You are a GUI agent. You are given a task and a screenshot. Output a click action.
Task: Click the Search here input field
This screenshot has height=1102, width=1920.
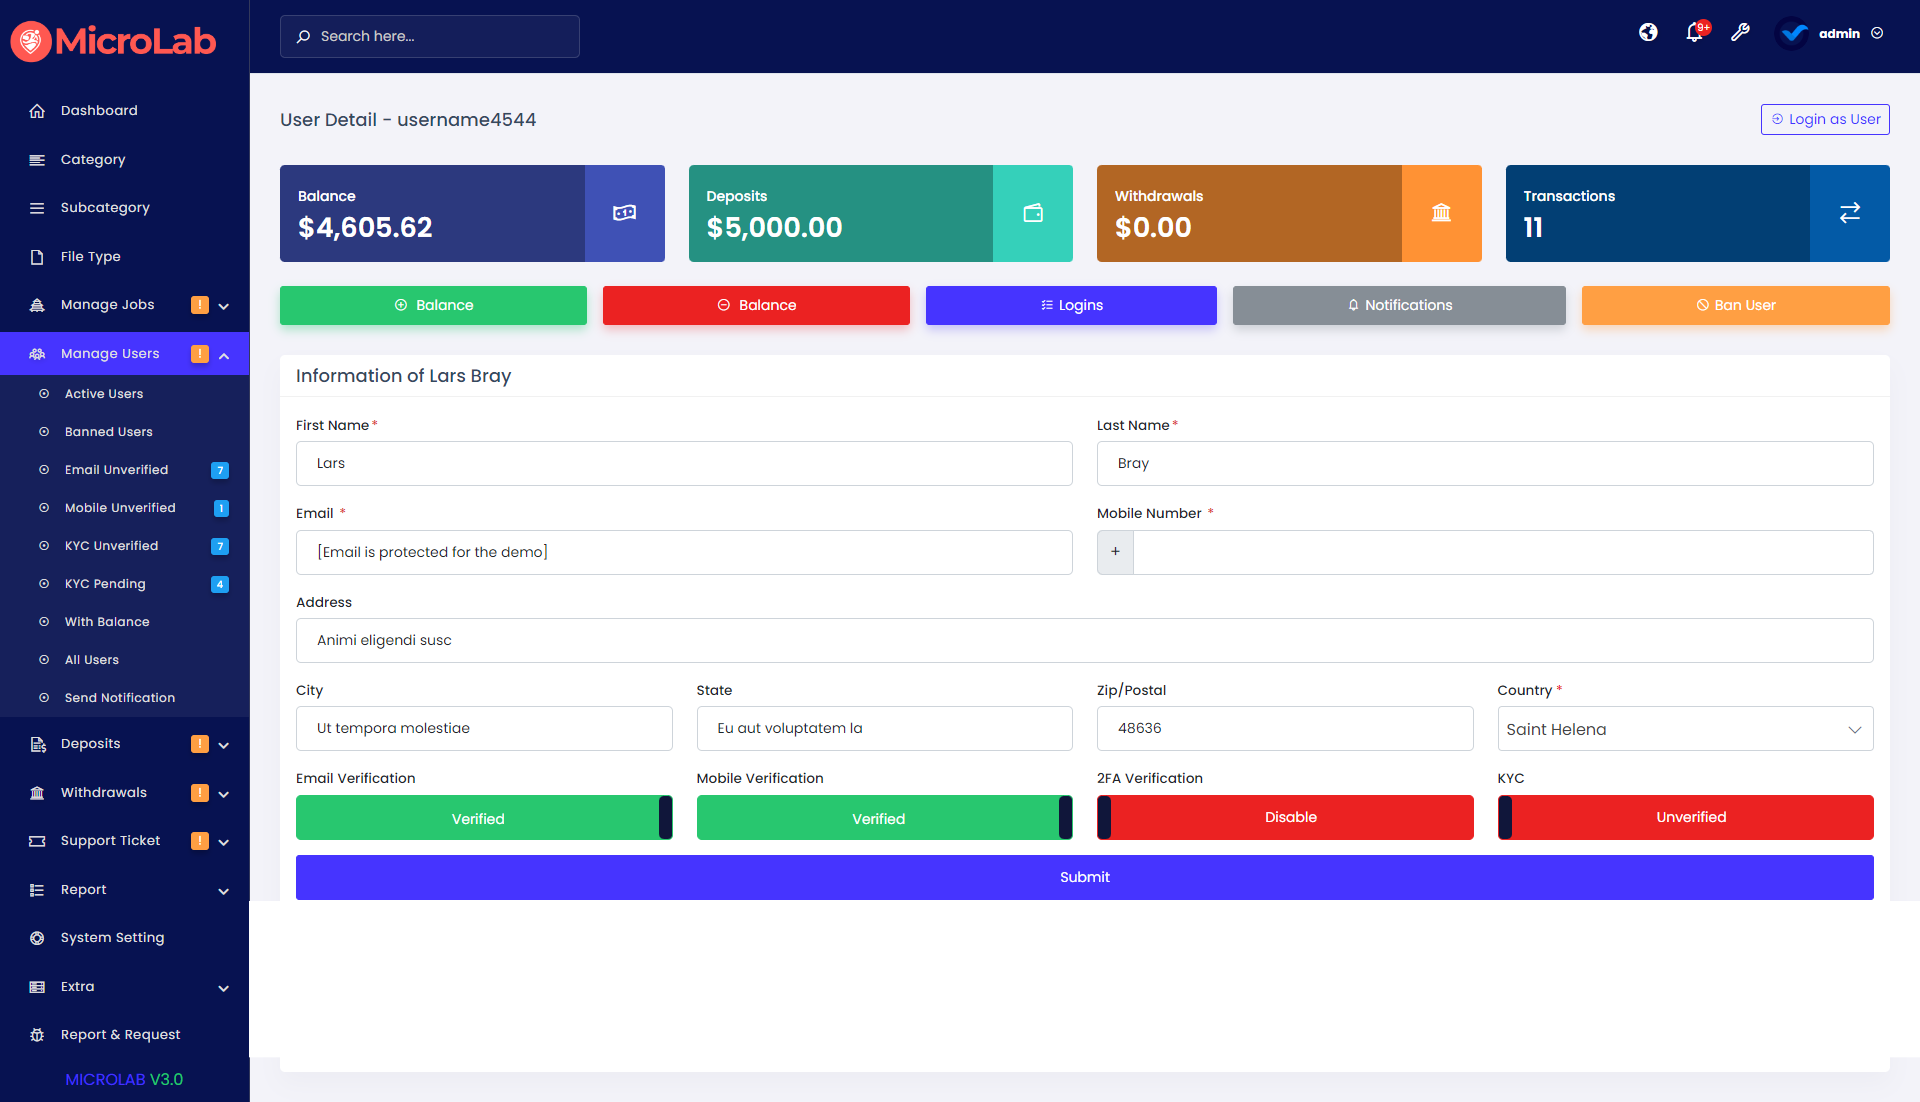pyautogui.click(x=430, y=36)
